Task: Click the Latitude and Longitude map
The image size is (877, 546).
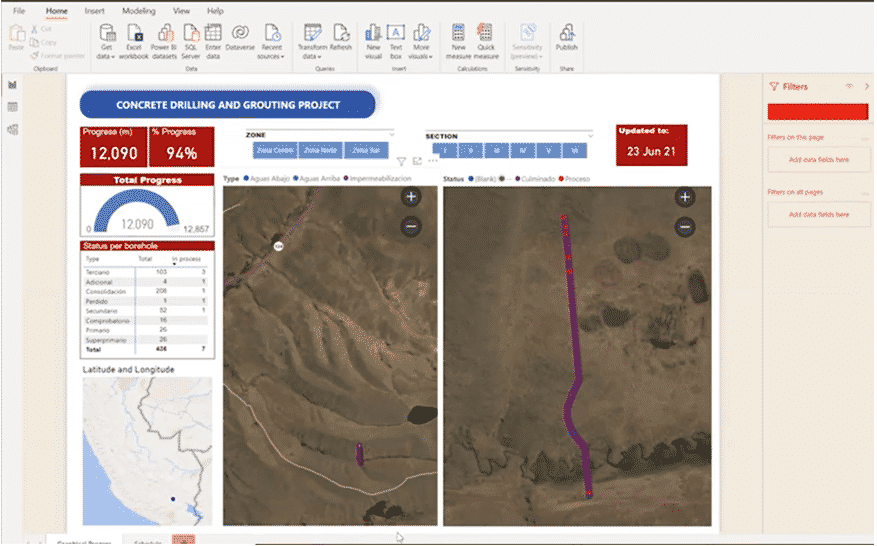Action: tap(148, 451)
